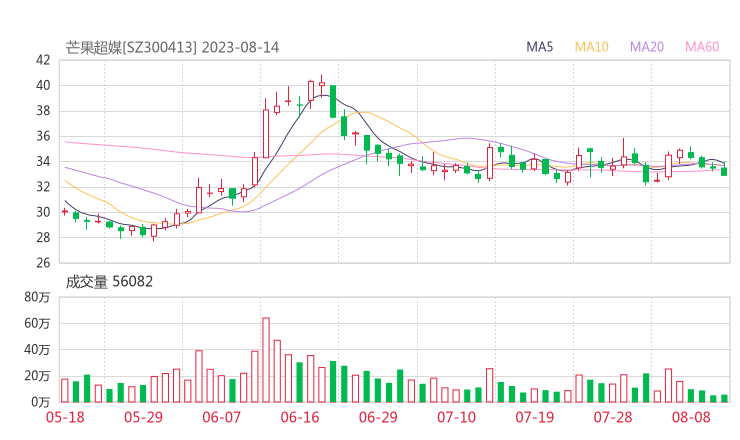Click the chart title 芒果超媒[SZ300413] 2023-08-14

click(172, 47)
